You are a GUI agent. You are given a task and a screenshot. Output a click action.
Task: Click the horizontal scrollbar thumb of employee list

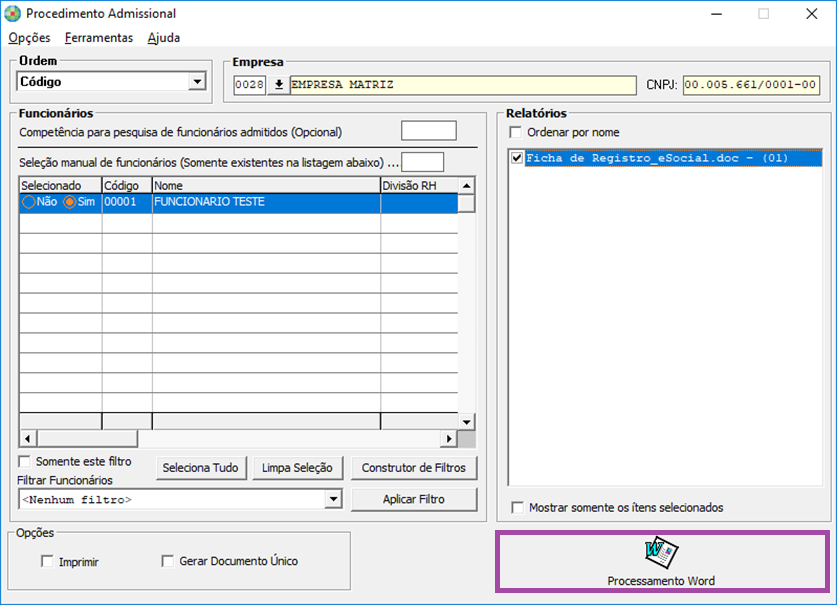pos(87,439)
